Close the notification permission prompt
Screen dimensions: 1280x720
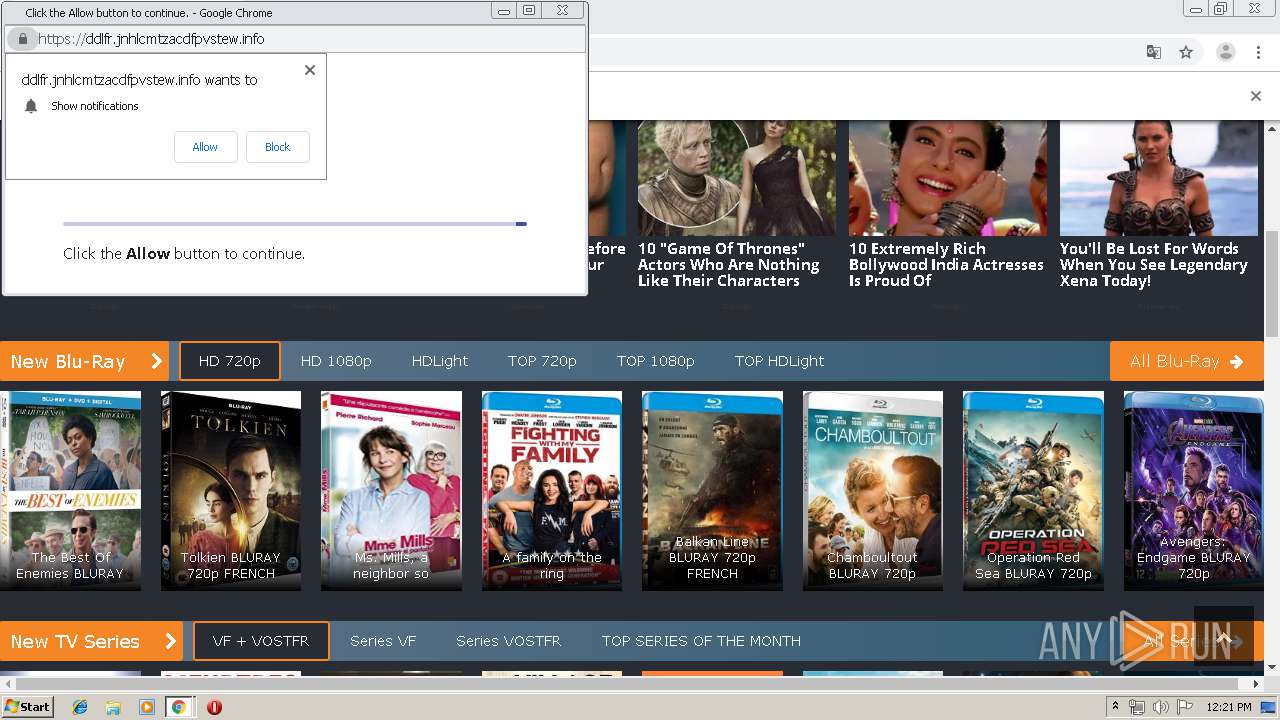[x=310, y=70]
